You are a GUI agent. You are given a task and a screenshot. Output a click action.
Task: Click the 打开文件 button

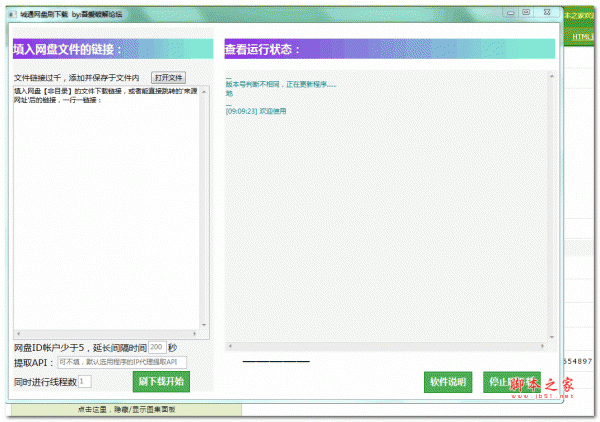point(168,78)
